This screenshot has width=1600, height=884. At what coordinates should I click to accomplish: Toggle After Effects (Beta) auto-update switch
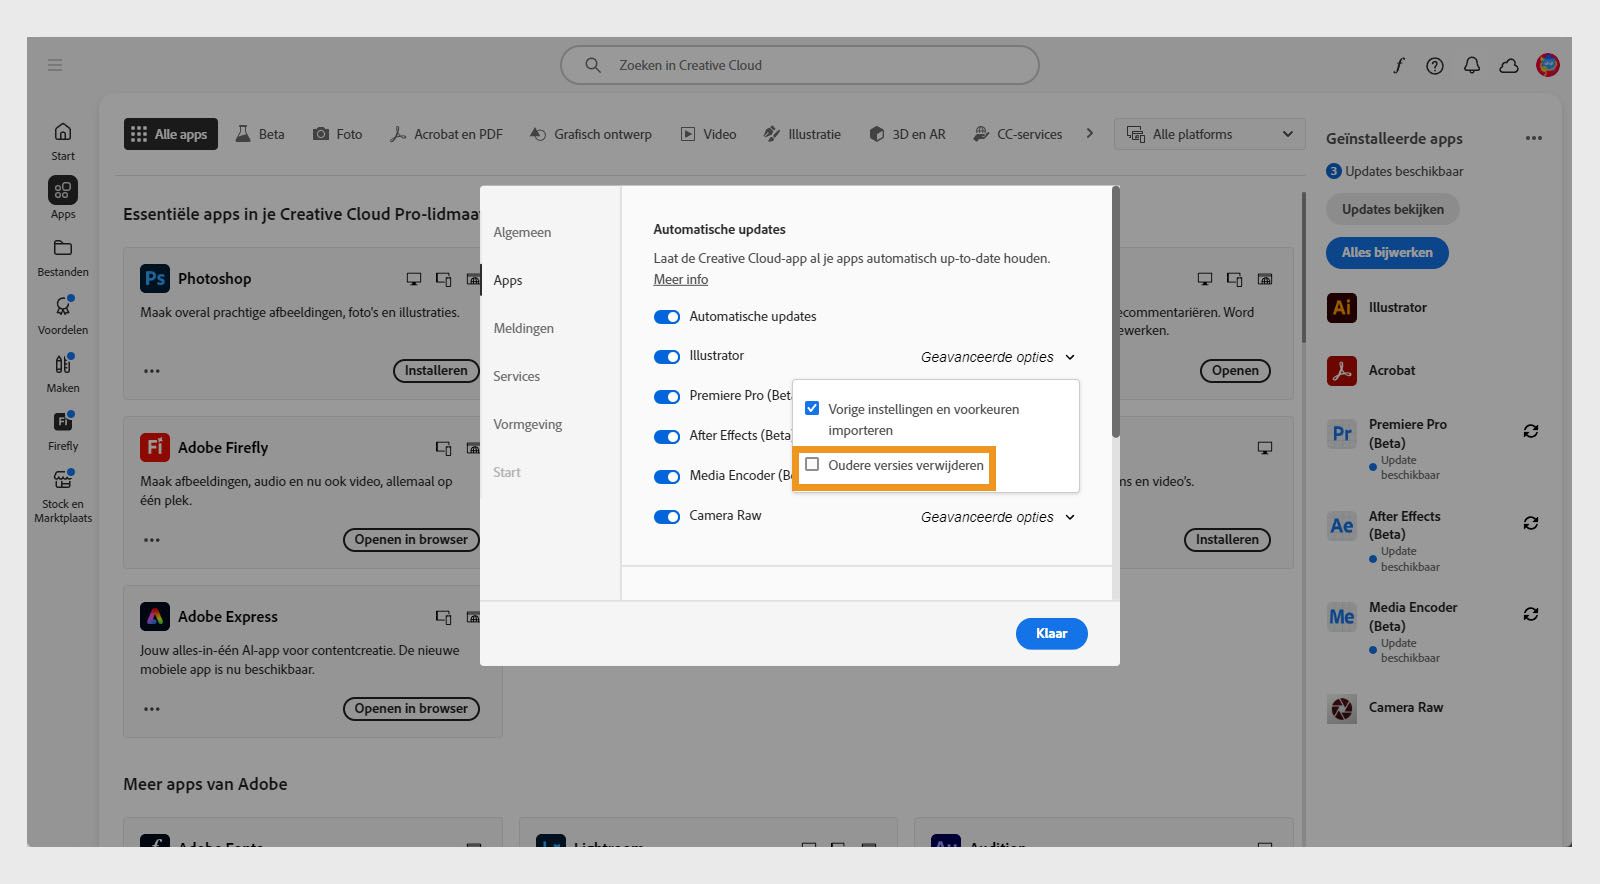click(x=667, y=437)
